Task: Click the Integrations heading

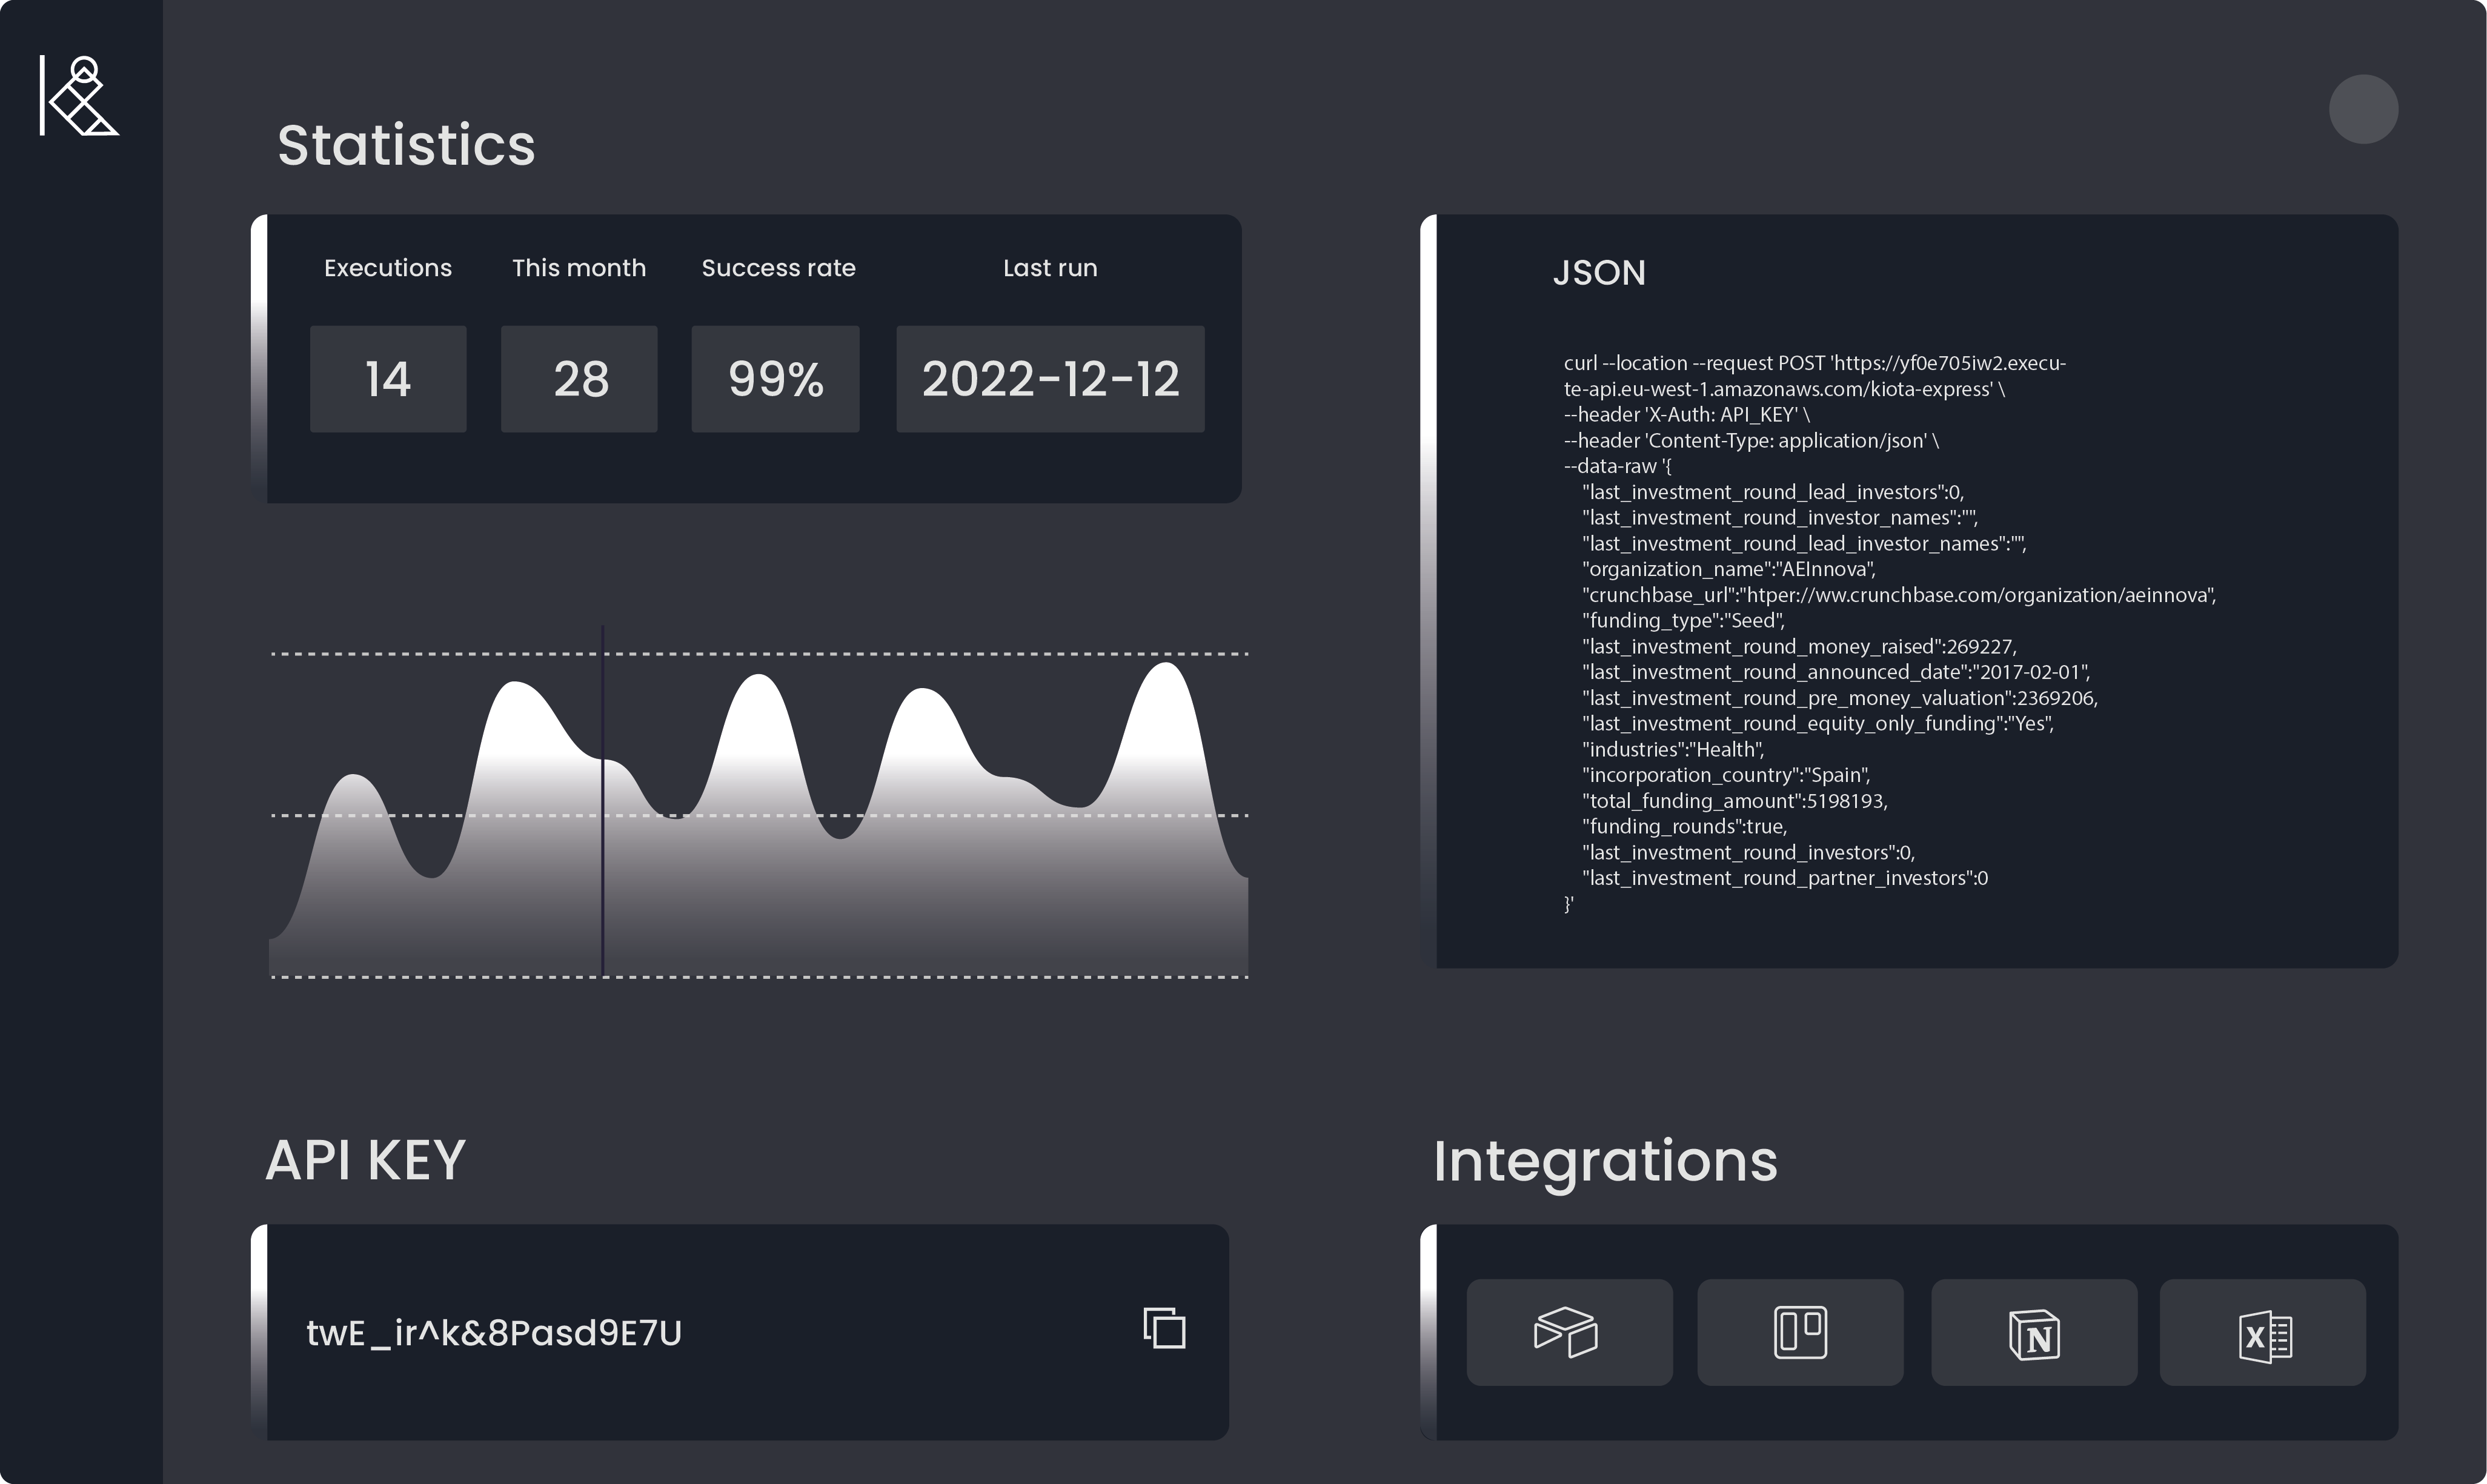Action: point(1605,1161)
